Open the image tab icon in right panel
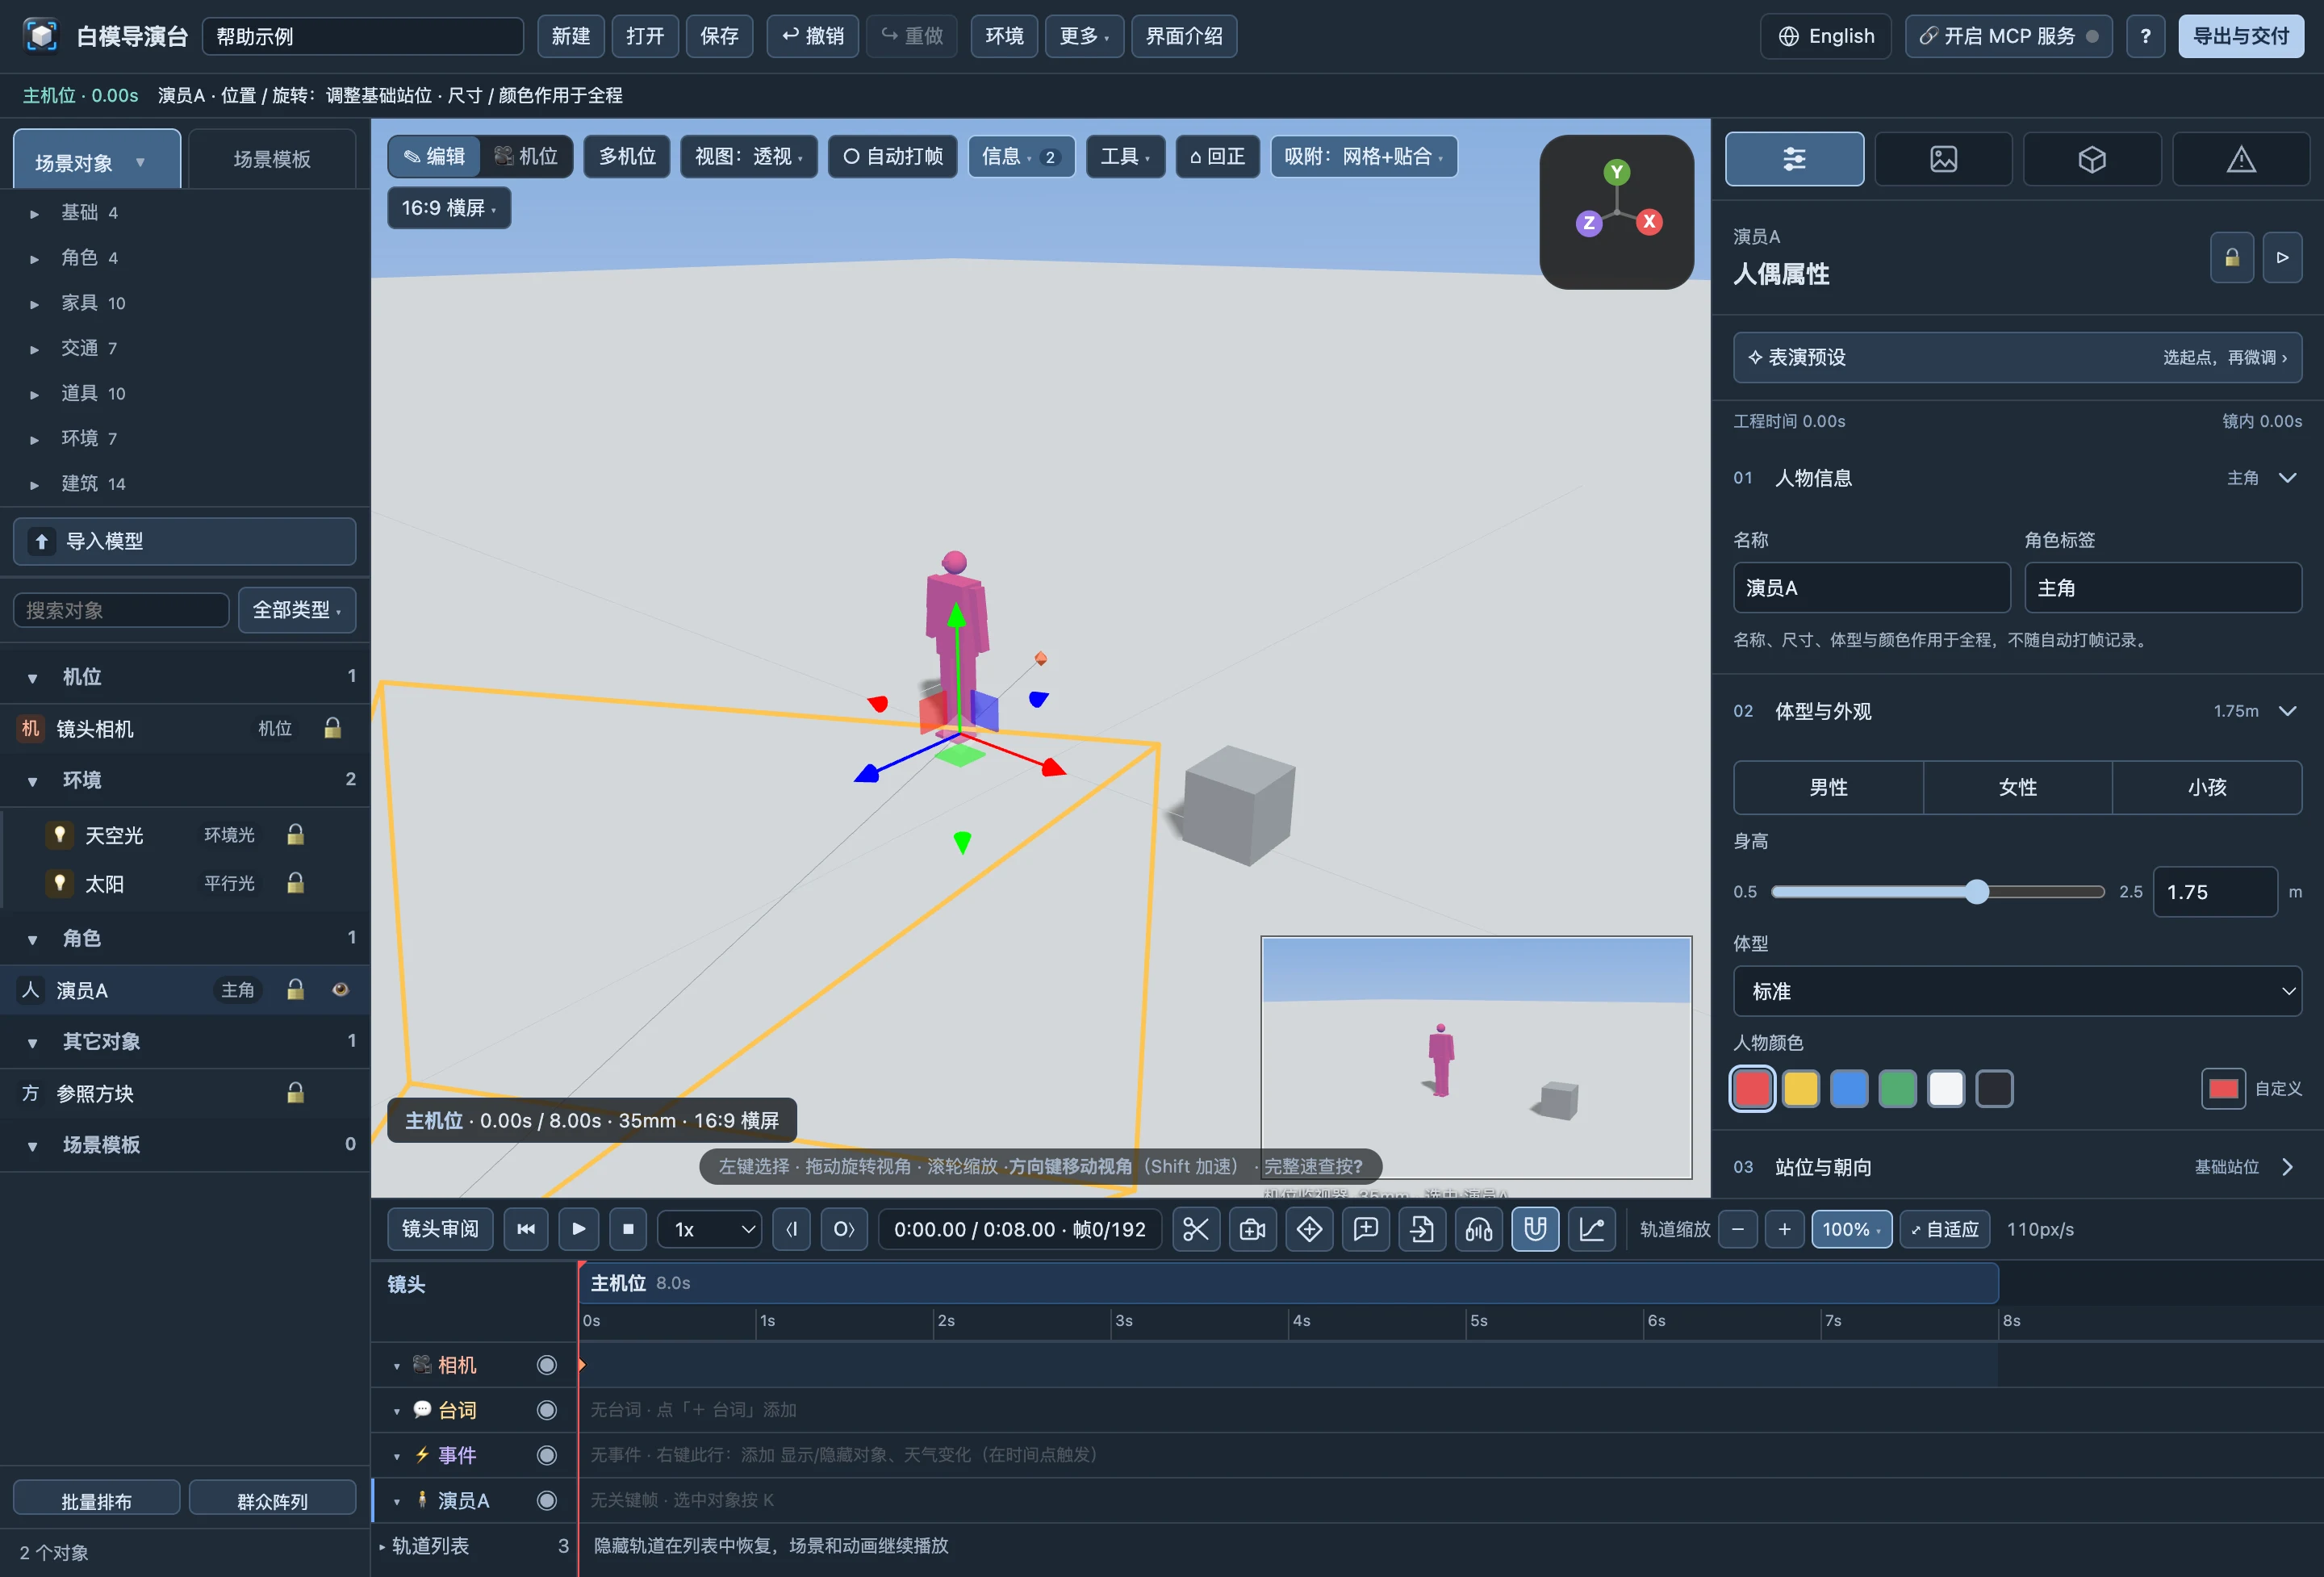 tap(1943, 158)
